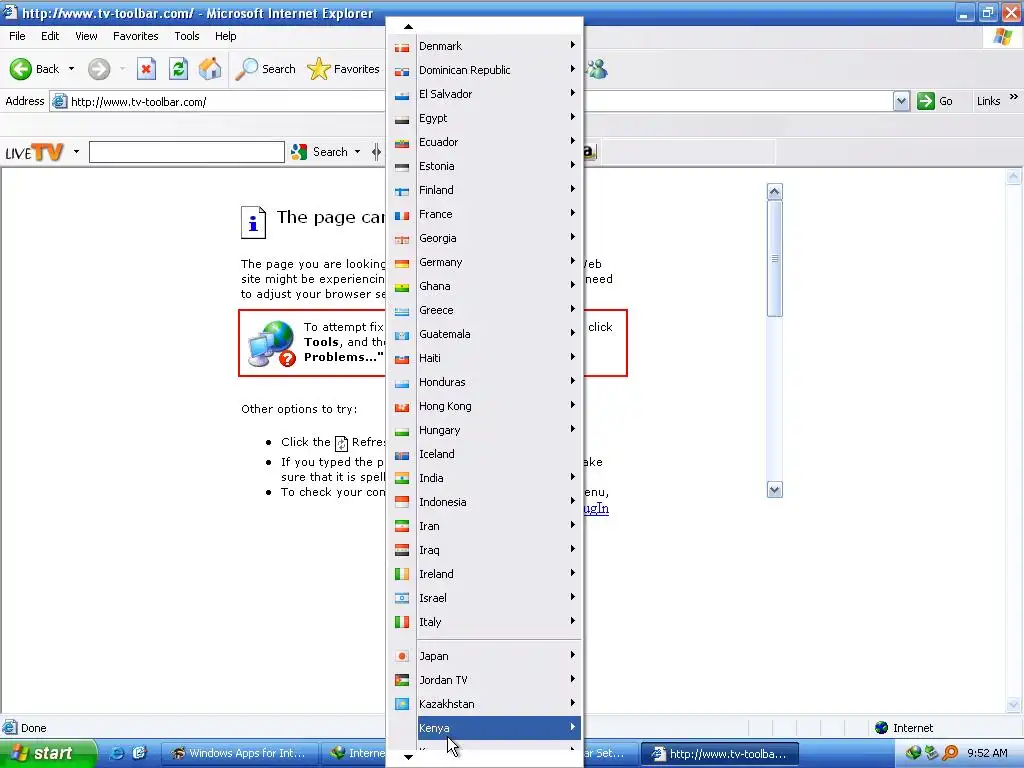Click the LiveTV logo
The width and height of the screenshot is (1024, 768).
point(34,152)
